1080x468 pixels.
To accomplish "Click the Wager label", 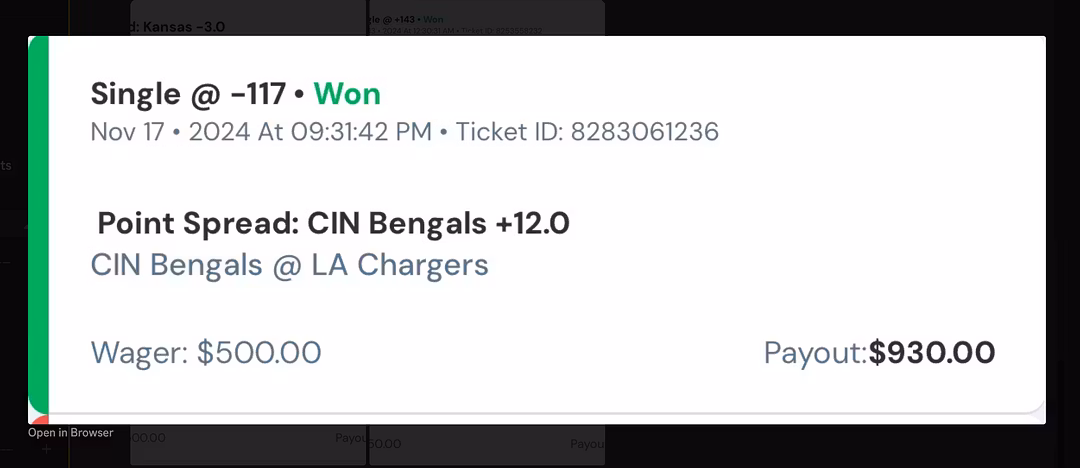I will (x=139, y=352).
